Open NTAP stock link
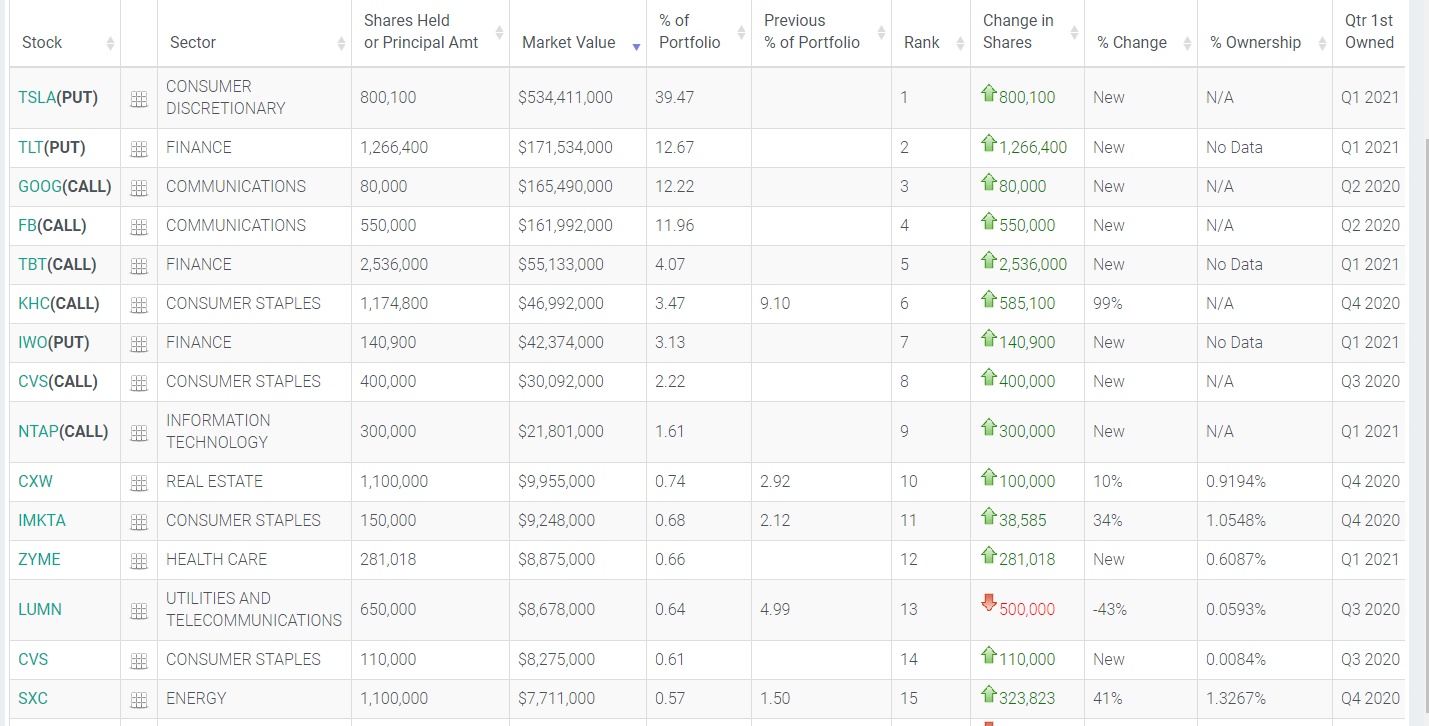The image size is (1429, 726). click(x=38, y=432)
